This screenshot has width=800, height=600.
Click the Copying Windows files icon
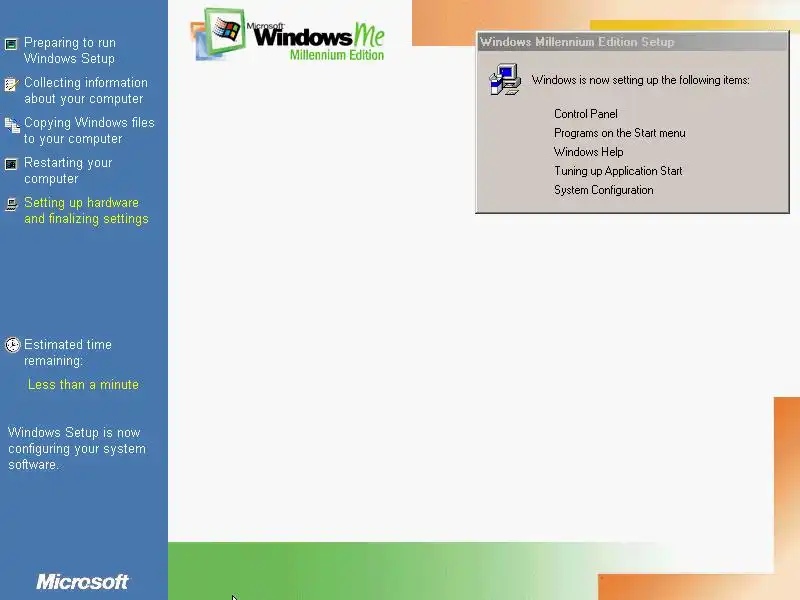click(12, 124)
